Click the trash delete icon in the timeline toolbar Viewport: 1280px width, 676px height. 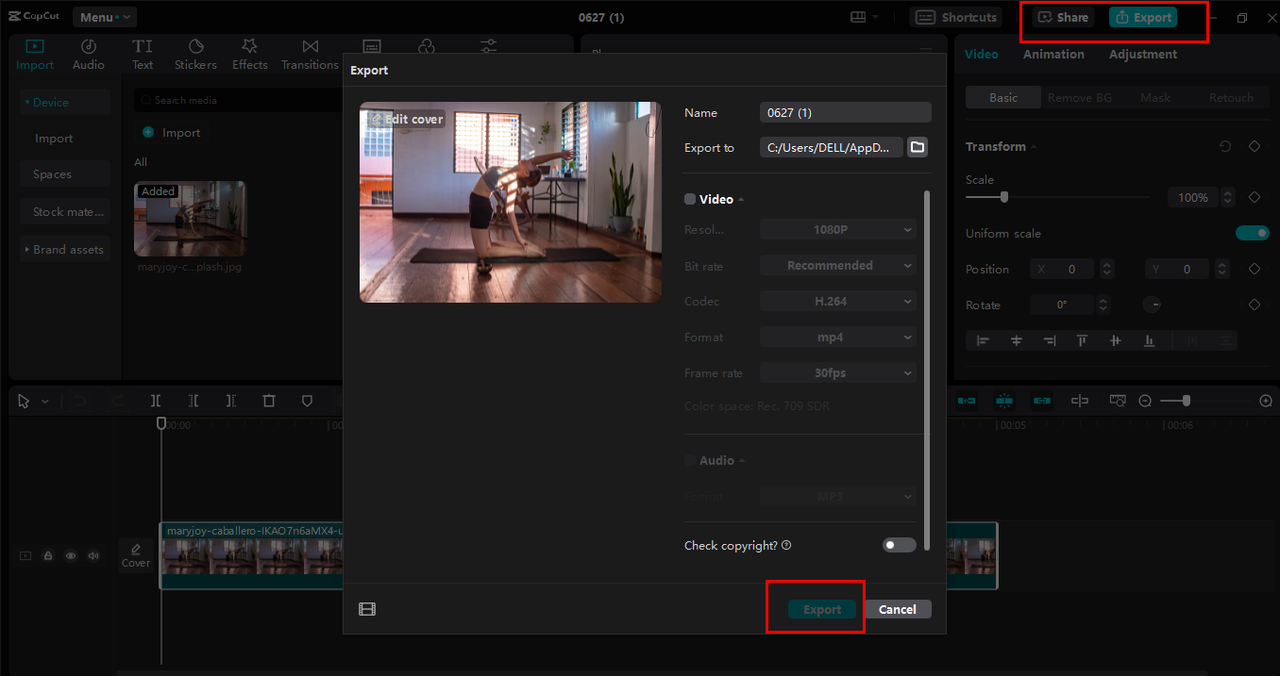269,400
